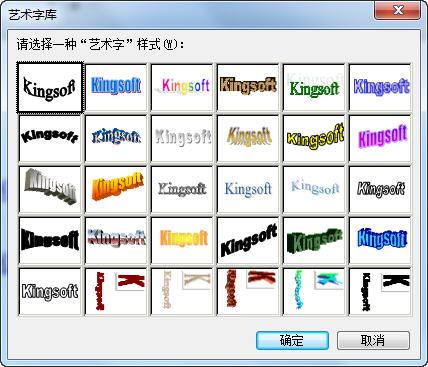
Task: Select the silver embossed Kingsoft style
Action: [x=182, y=138]
